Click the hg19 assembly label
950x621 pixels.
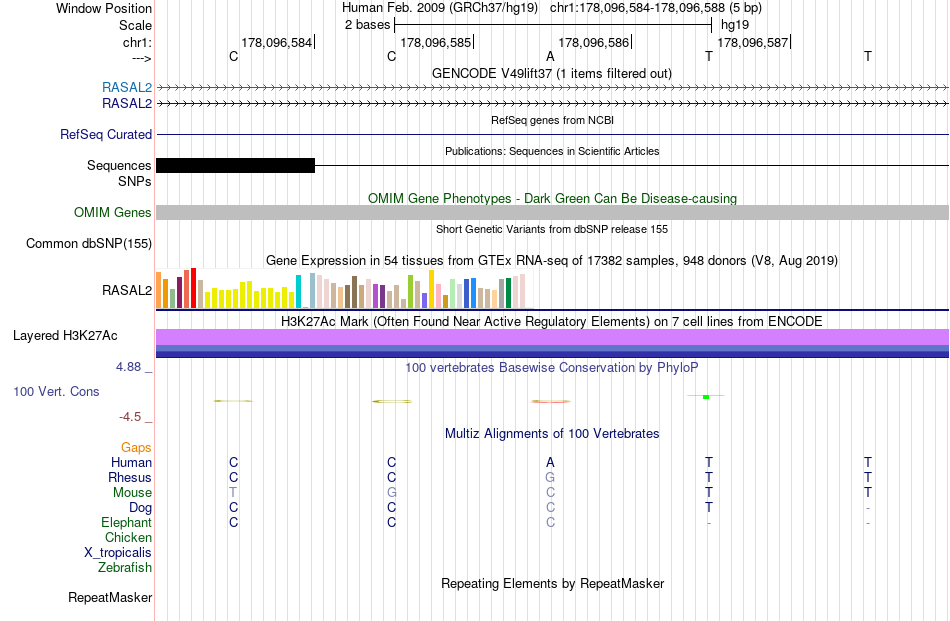[735, 25]
